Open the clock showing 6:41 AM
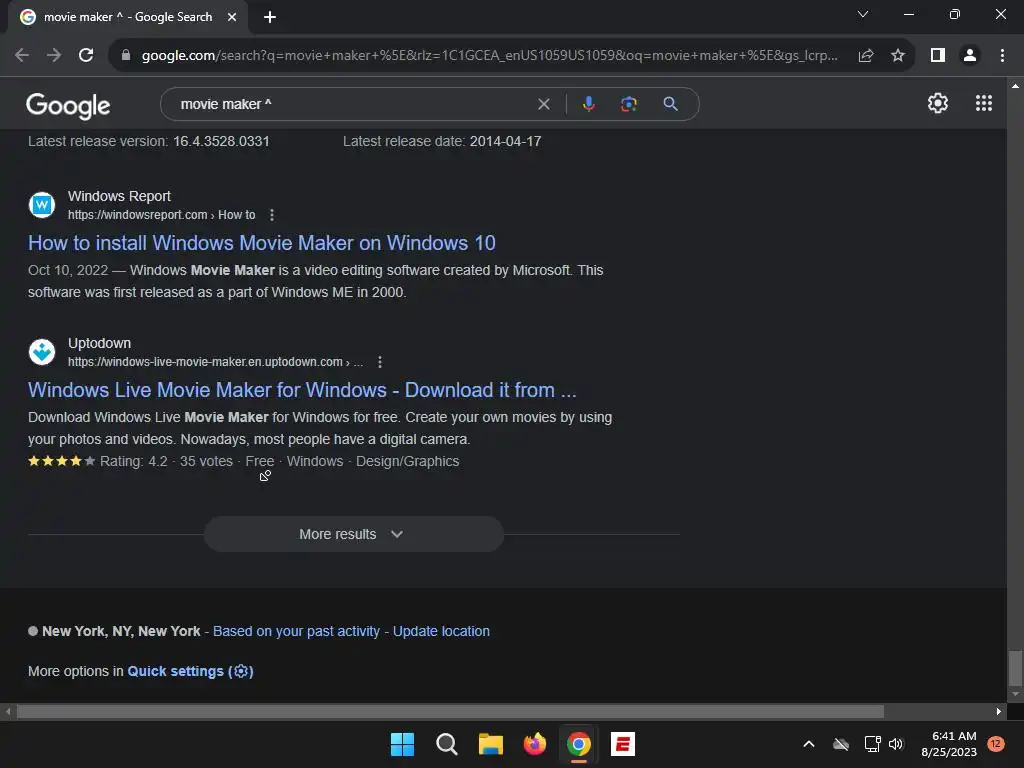1024x768 pixels. pyautogui.click(x=949, y=744)
